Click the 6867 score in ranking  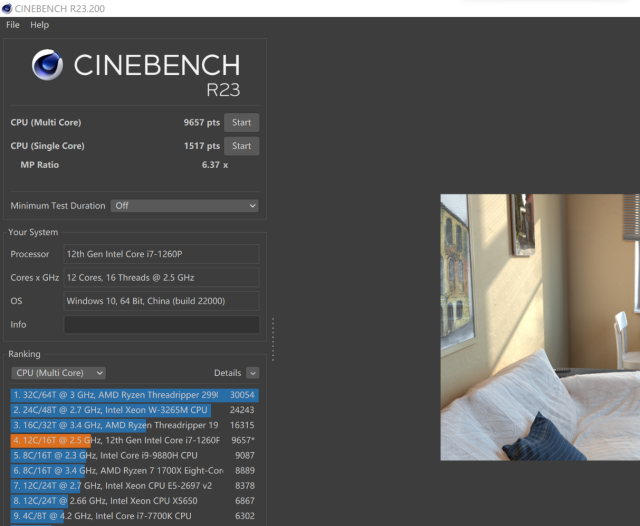tap(244, 501)
